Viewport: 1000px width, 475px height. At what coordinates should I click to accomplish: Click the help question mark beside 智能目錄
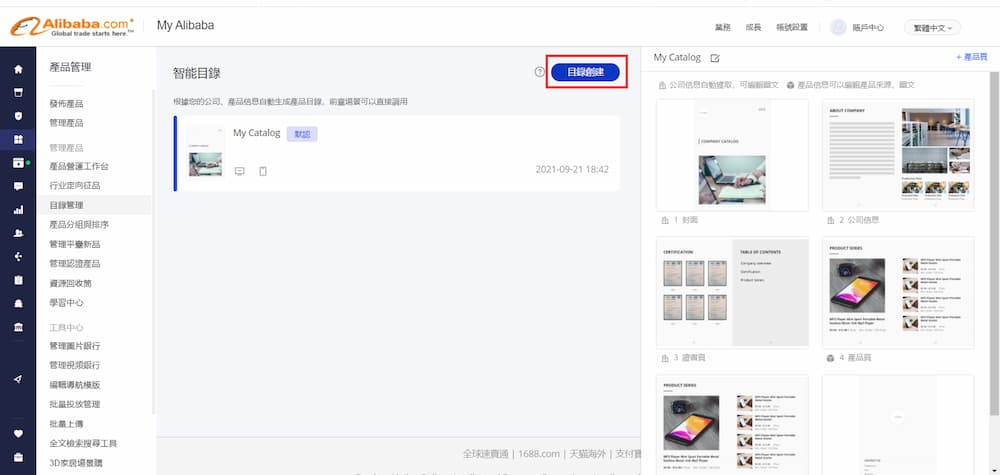pyautogui.click(x=540, y=72)
